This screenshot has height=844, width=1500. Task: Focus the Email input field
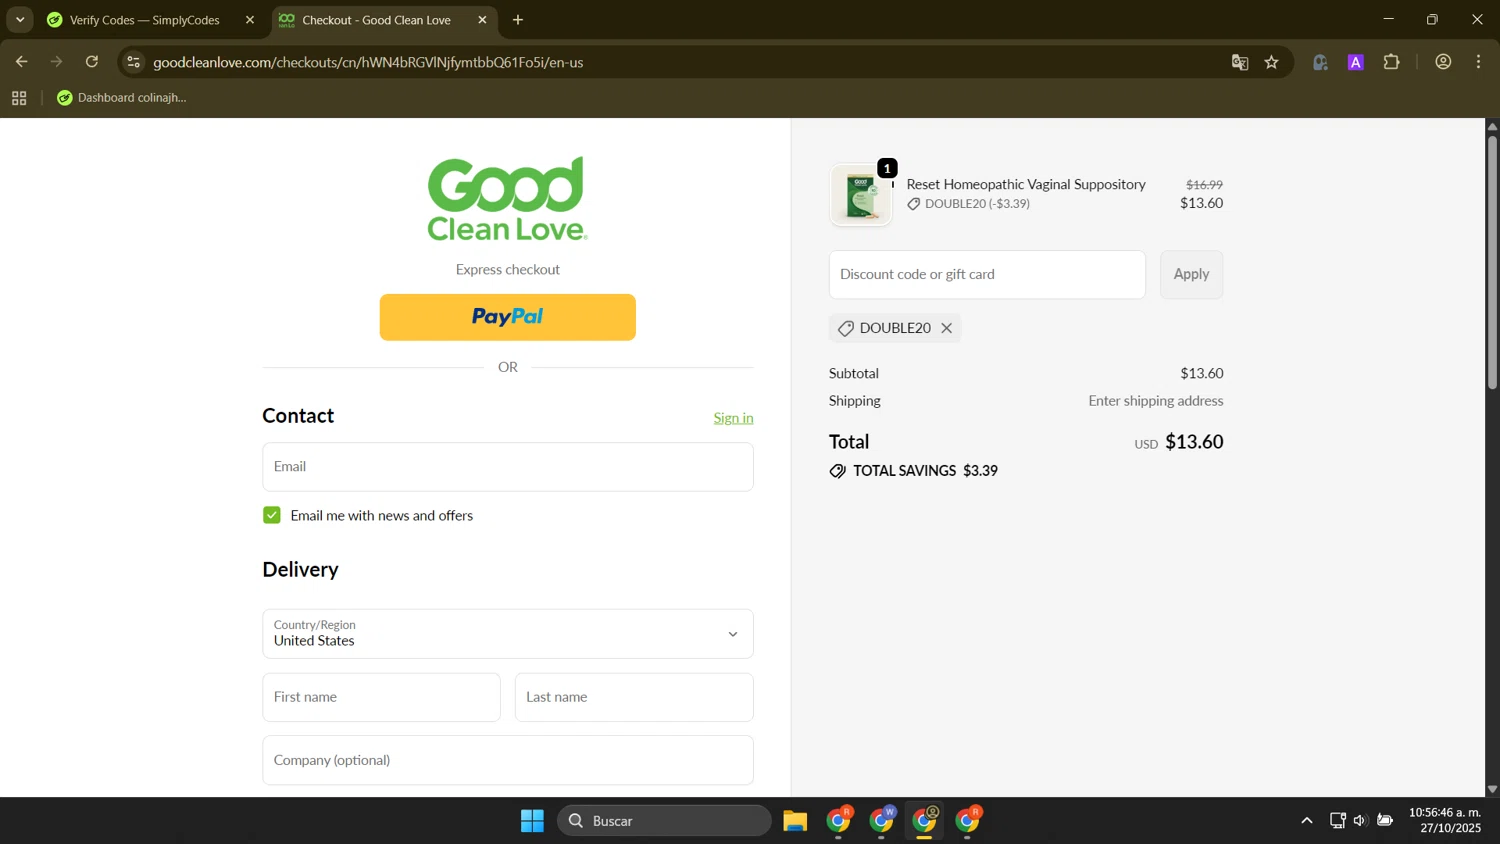[x=507, y=467]
